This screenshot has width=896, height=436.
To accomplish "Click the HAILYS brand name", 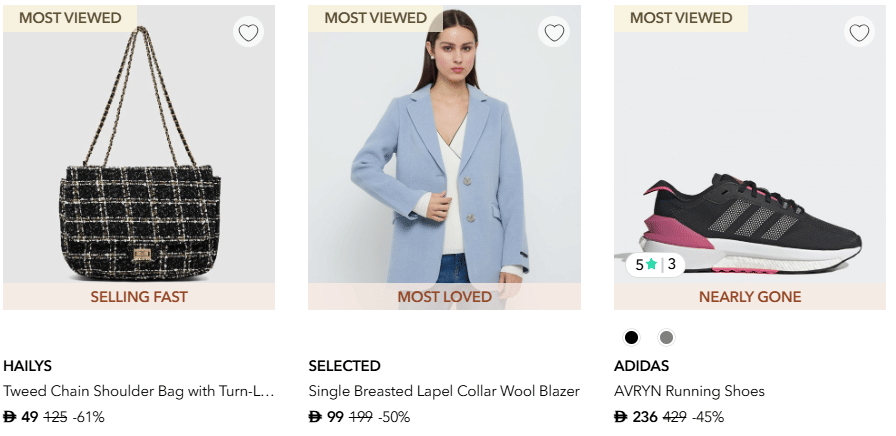I will pyautogui.click(x=27, y=366).
